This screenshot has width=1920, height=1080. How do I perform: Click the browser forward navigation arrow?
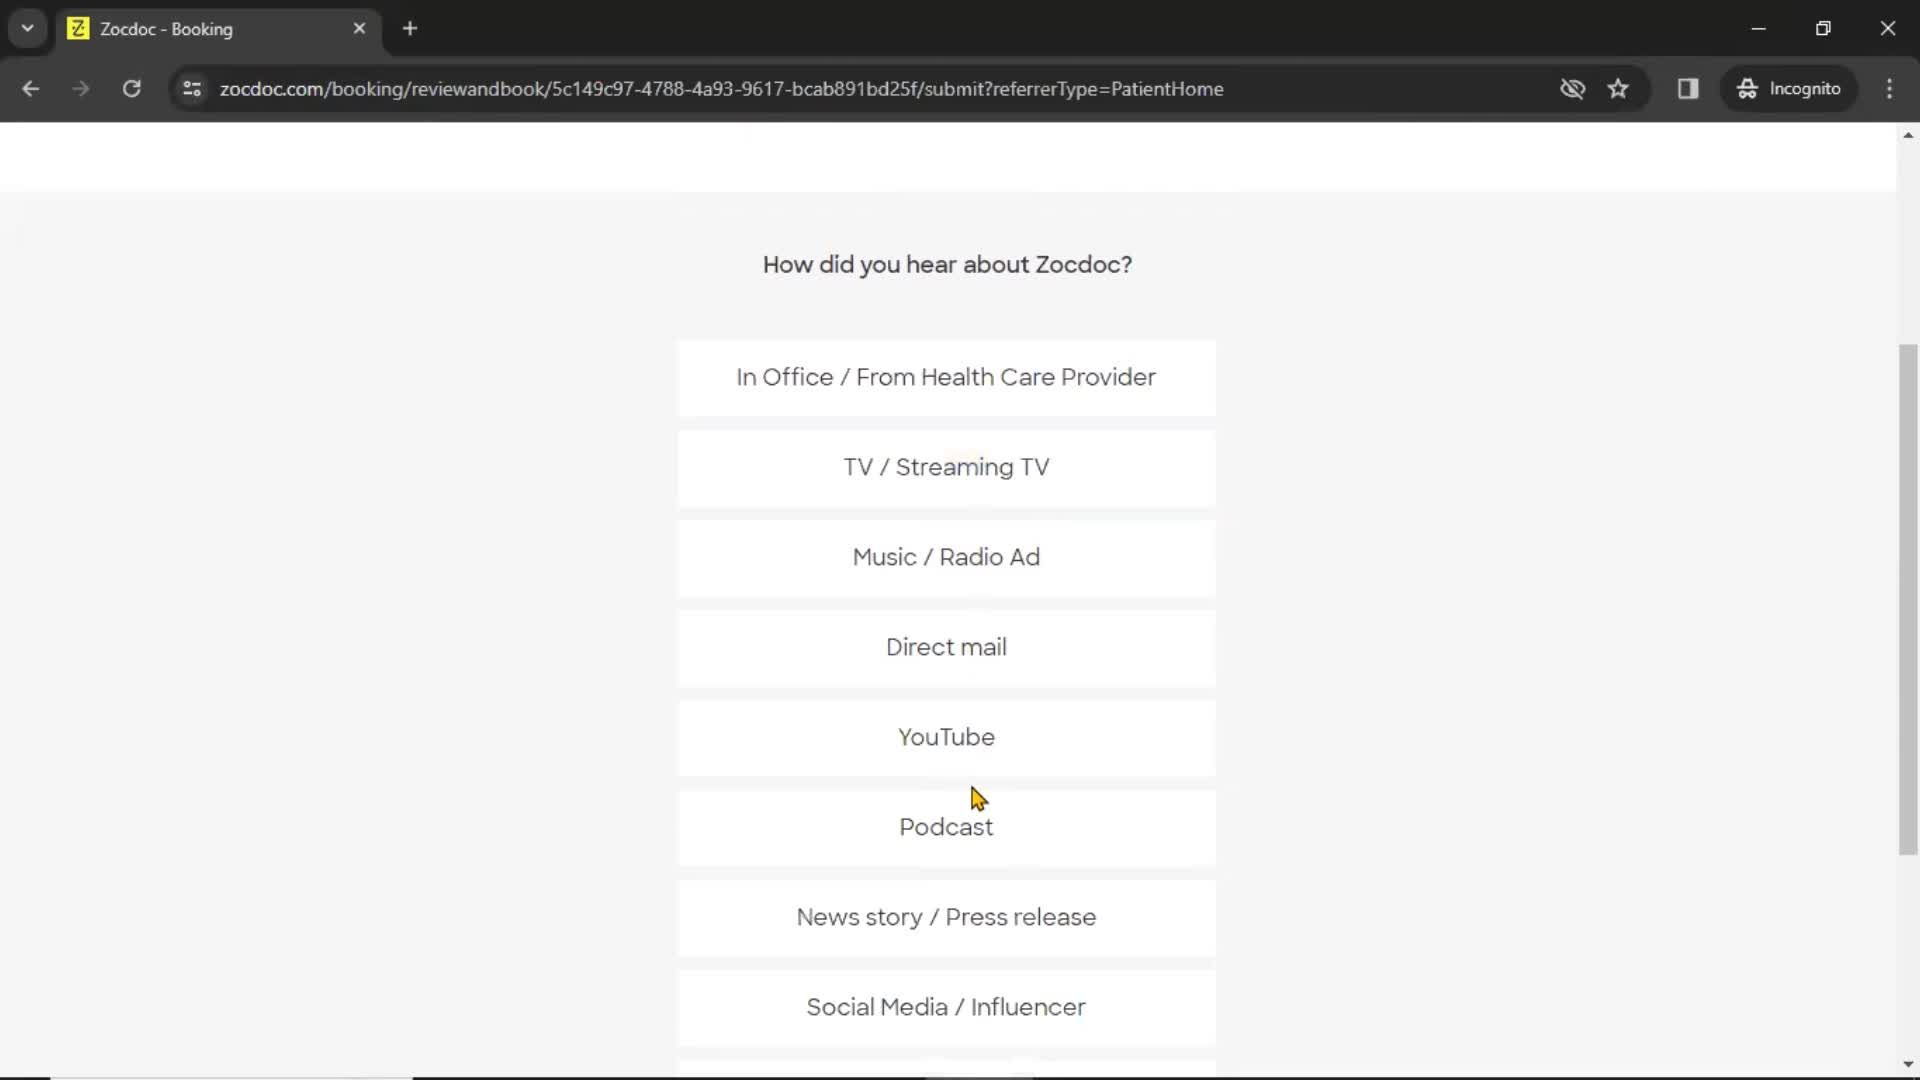point(82,90)
